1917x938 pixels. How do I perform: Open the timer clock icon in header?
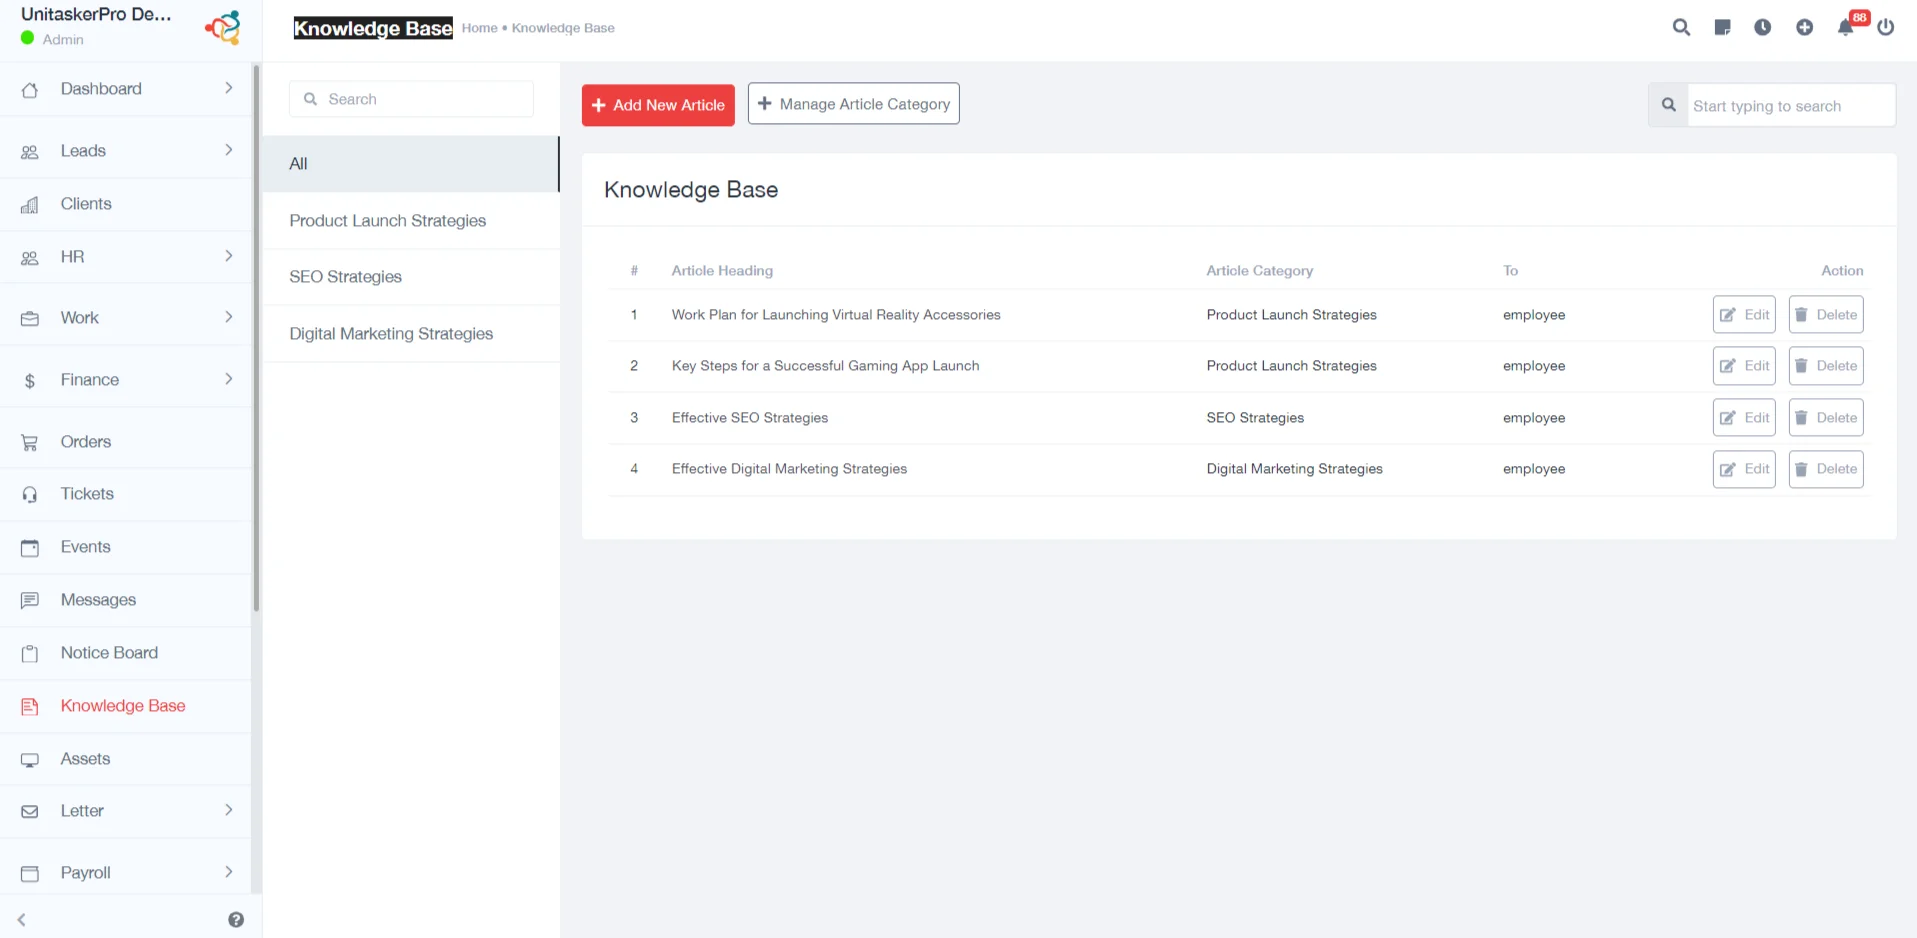[1763, 27]
